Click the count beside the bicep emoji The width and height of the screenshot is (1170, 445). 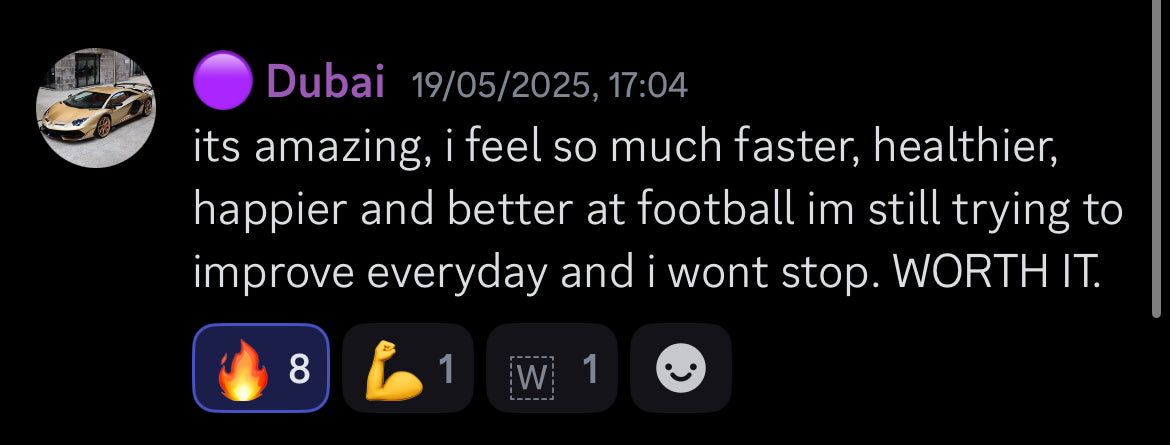[x=446, y=370]
